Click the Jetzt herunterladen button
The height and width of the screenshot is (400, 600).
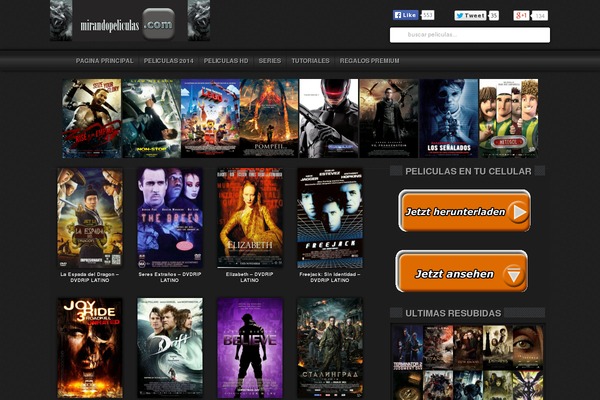[x=464, y=211]
